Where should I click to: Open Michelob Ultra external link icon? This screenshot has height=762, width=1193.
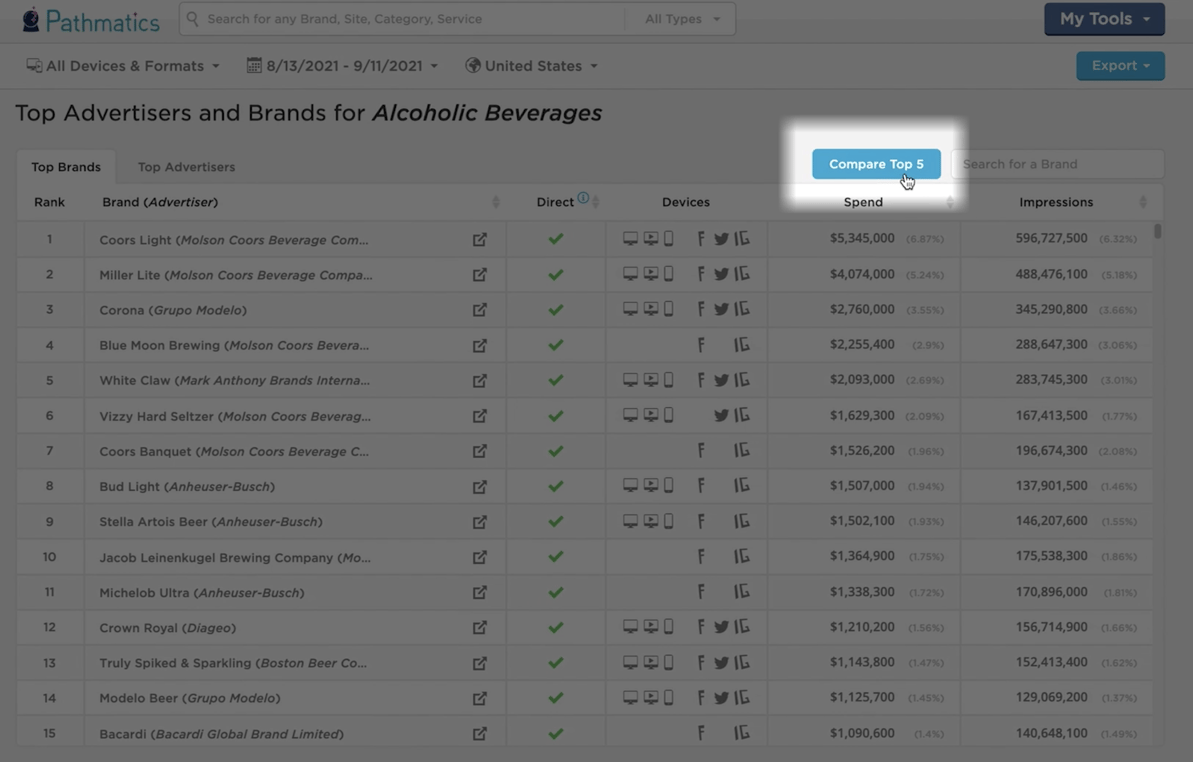click(x=479, y=592)
